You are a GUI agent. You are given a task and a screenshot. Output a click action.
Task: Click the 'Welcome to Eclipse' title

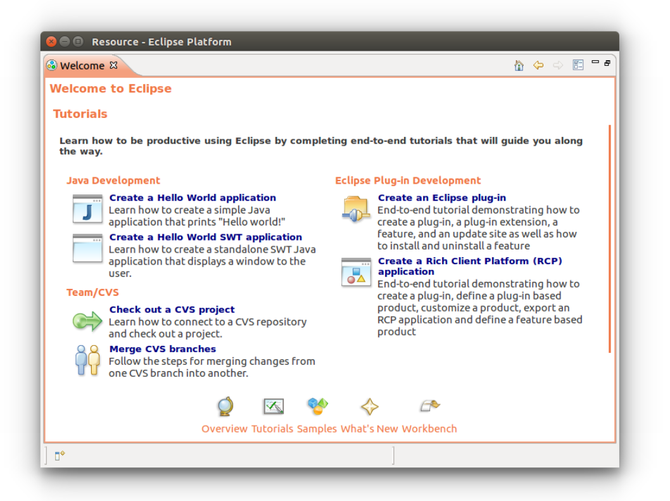(111, 88)
